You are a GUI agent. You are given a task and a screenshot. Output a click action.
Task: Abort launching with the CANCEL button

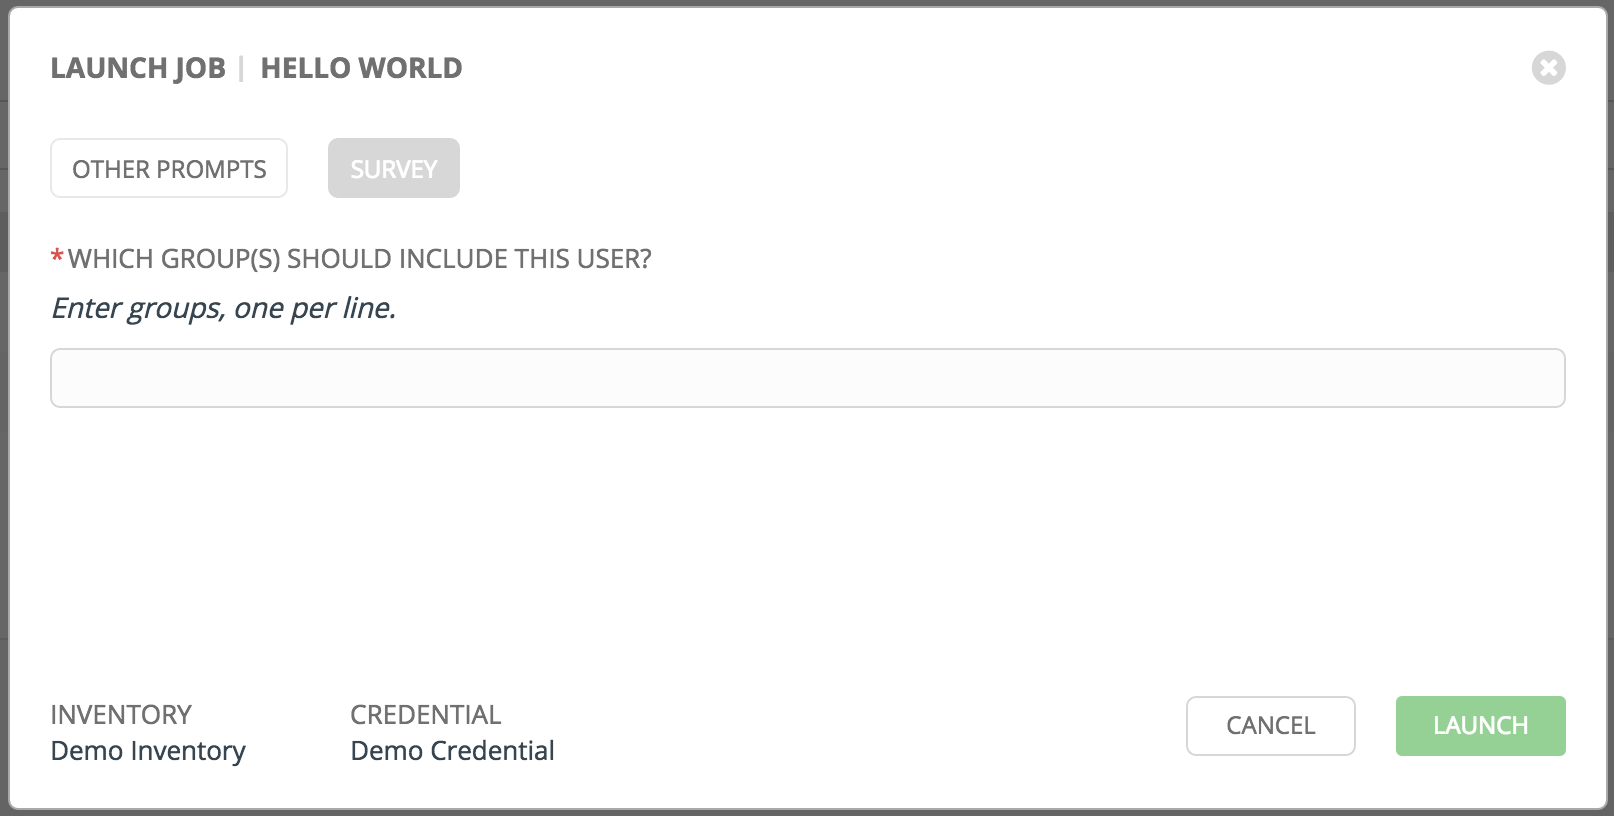pyautogui.click(x=1271, y=726)
